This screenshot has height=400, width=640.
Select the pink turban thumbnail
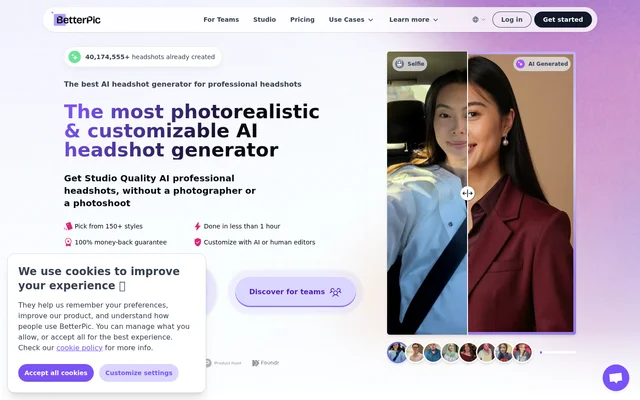(486, 353)
